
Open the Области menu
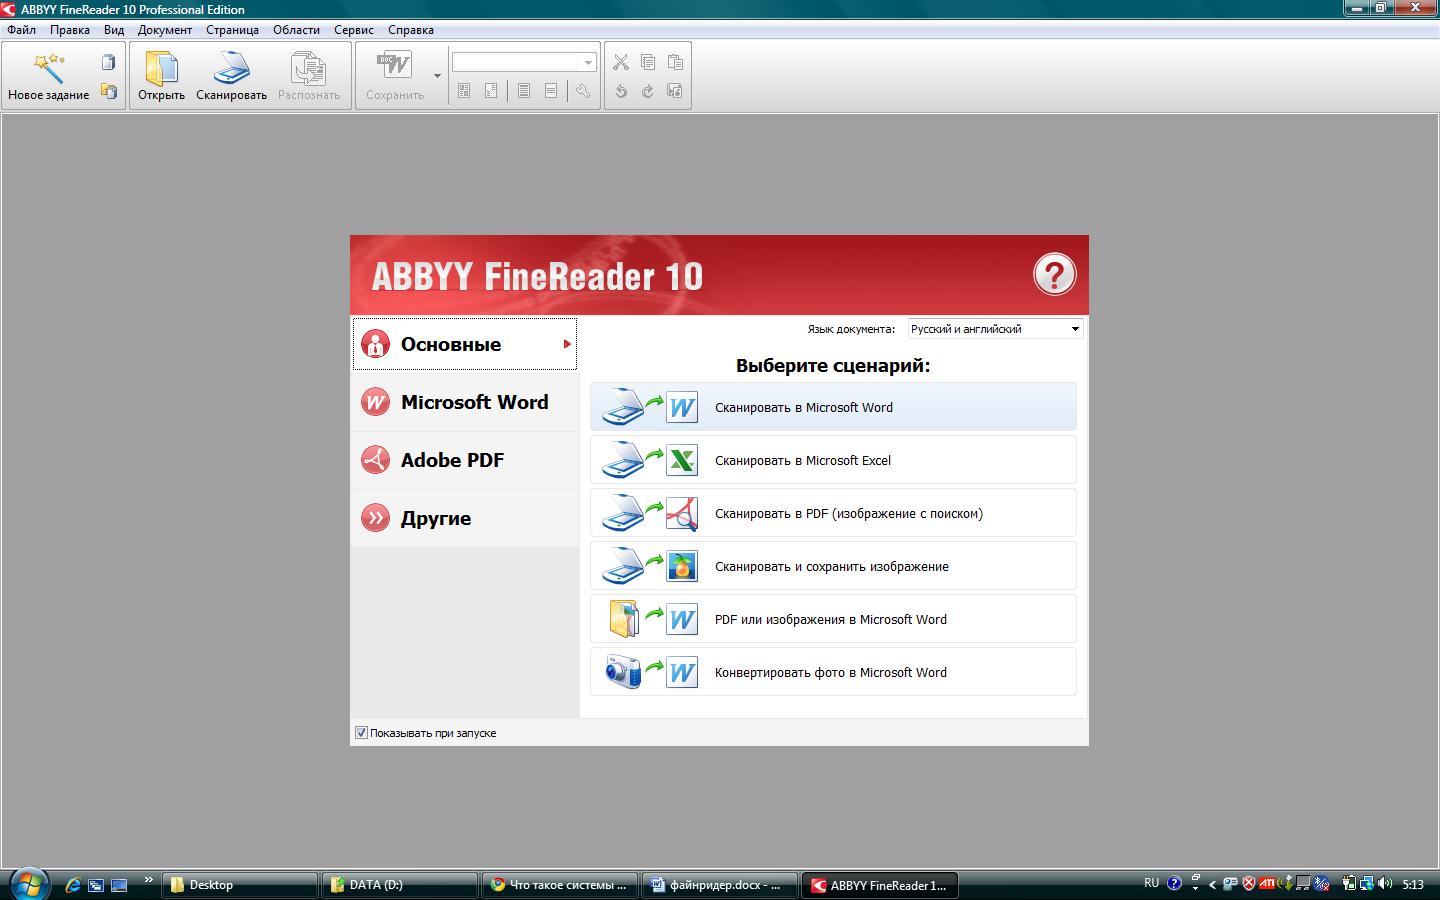pos(296,30)
